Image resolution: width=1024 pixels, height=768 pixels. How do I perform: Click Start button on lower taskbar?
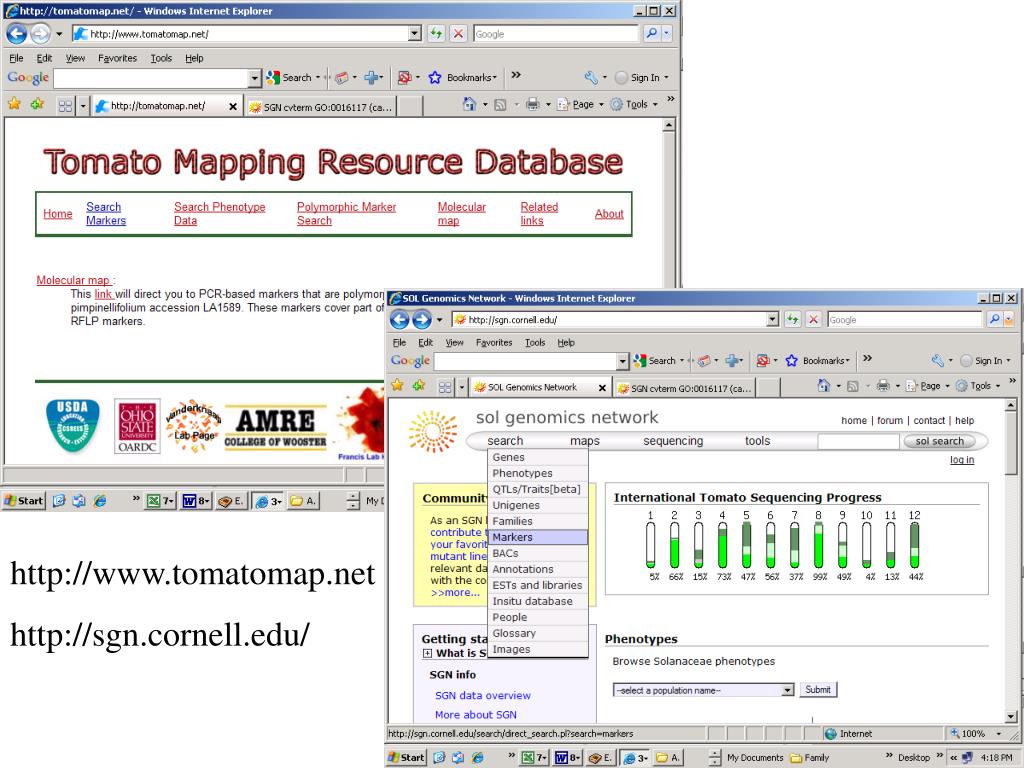pos(406,757)
